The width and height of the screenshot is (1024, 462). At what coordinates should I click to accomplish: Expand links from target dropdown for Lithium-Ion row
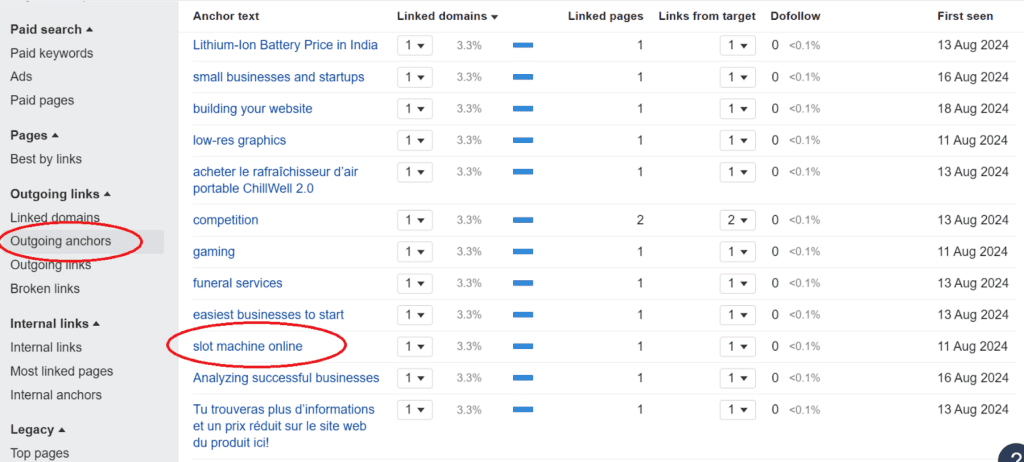pyautogui.click(x=737, y=45)
